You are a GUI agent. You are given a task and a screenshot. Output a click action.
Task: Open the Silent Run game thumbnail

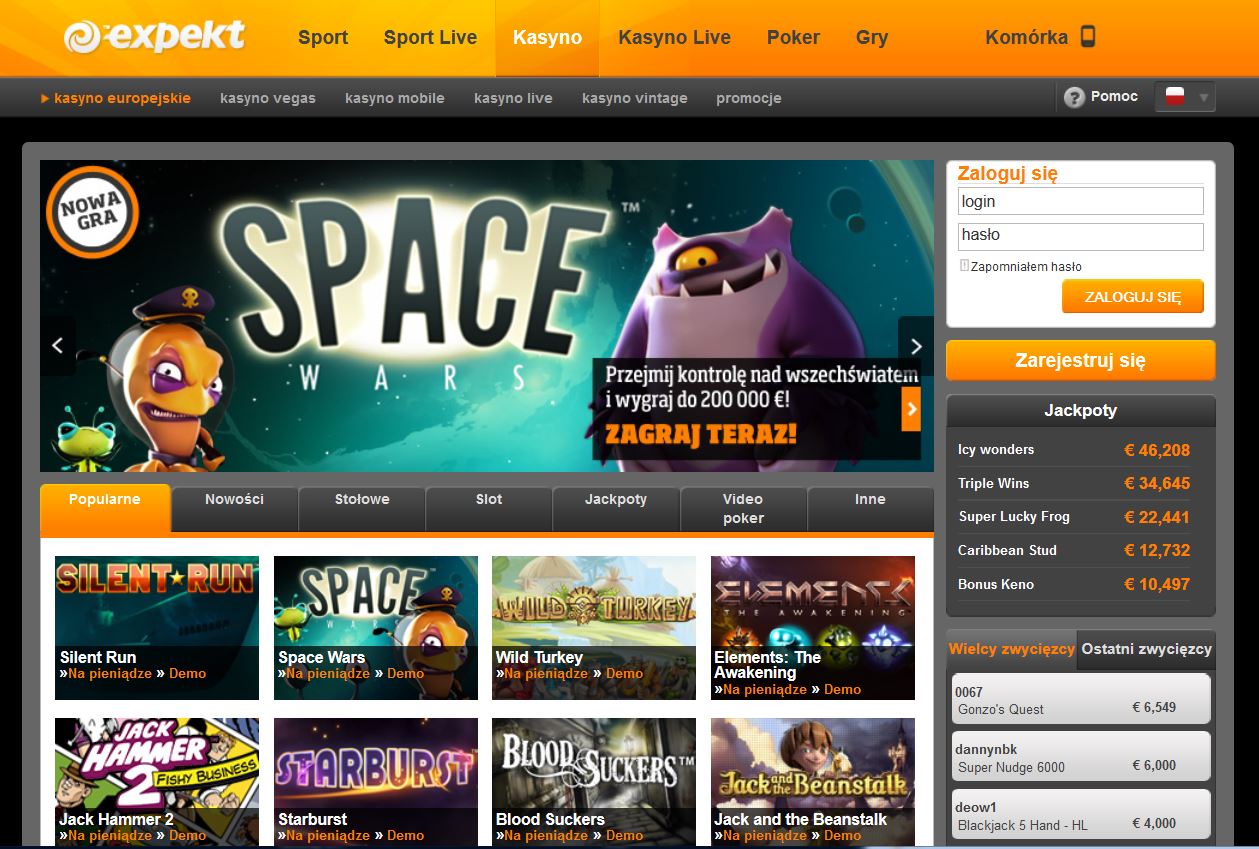point(157,628)
